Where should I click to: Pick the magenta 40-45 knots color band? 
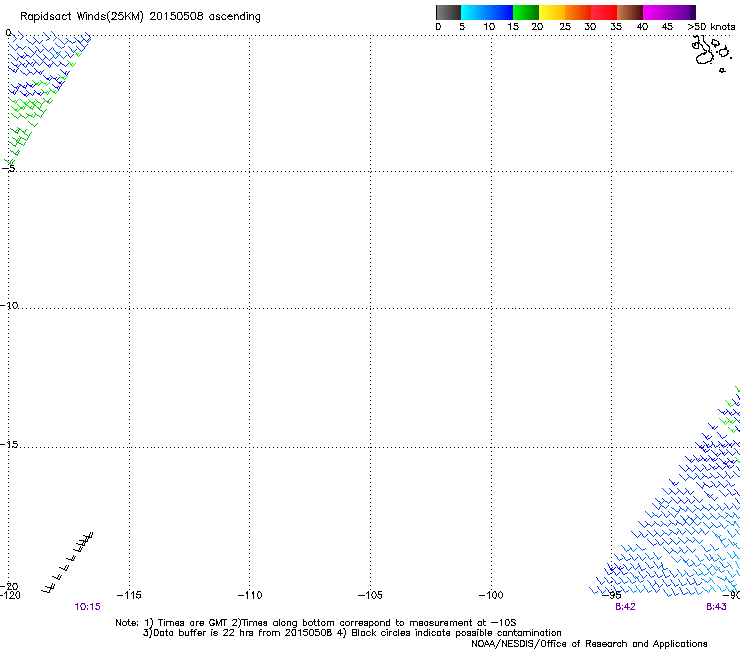[656, 12]
